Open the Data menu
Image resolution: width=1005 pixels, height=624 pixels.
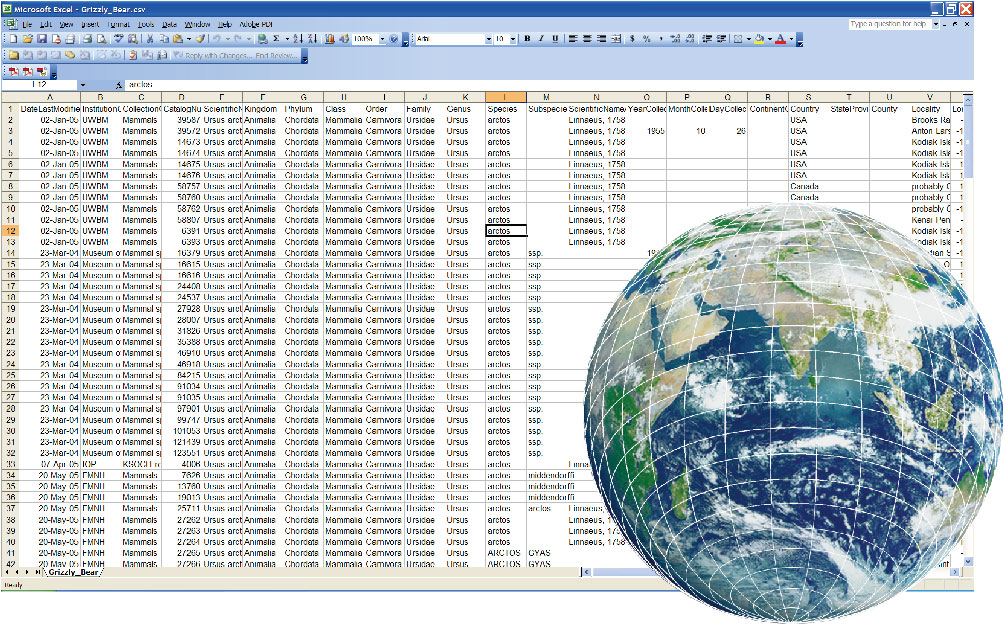coord(169,24)
